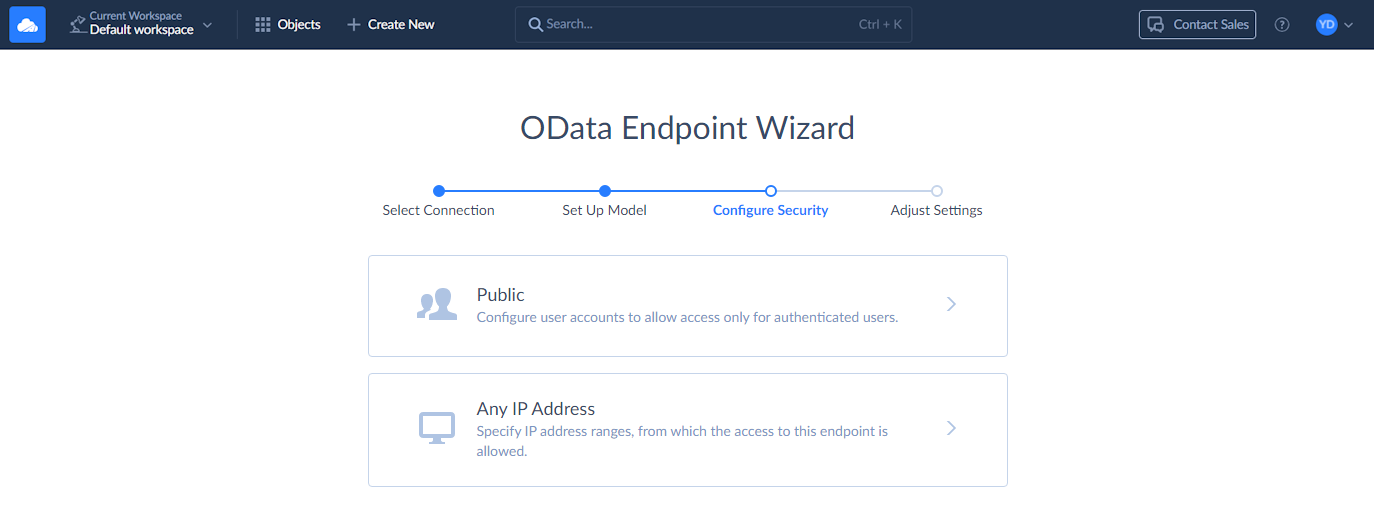The width and height of the screenshot is (1374, 526).
Task: Click the workspace lamp icon
Action: 77,25
